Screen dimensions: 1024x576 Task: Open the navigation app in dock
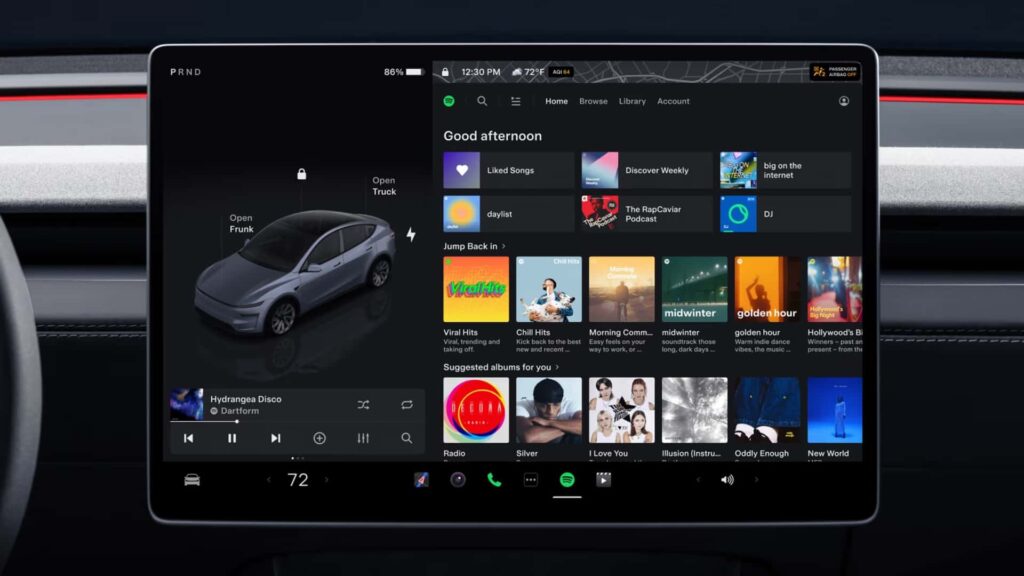pyautogui.click(x=421, y=480)
